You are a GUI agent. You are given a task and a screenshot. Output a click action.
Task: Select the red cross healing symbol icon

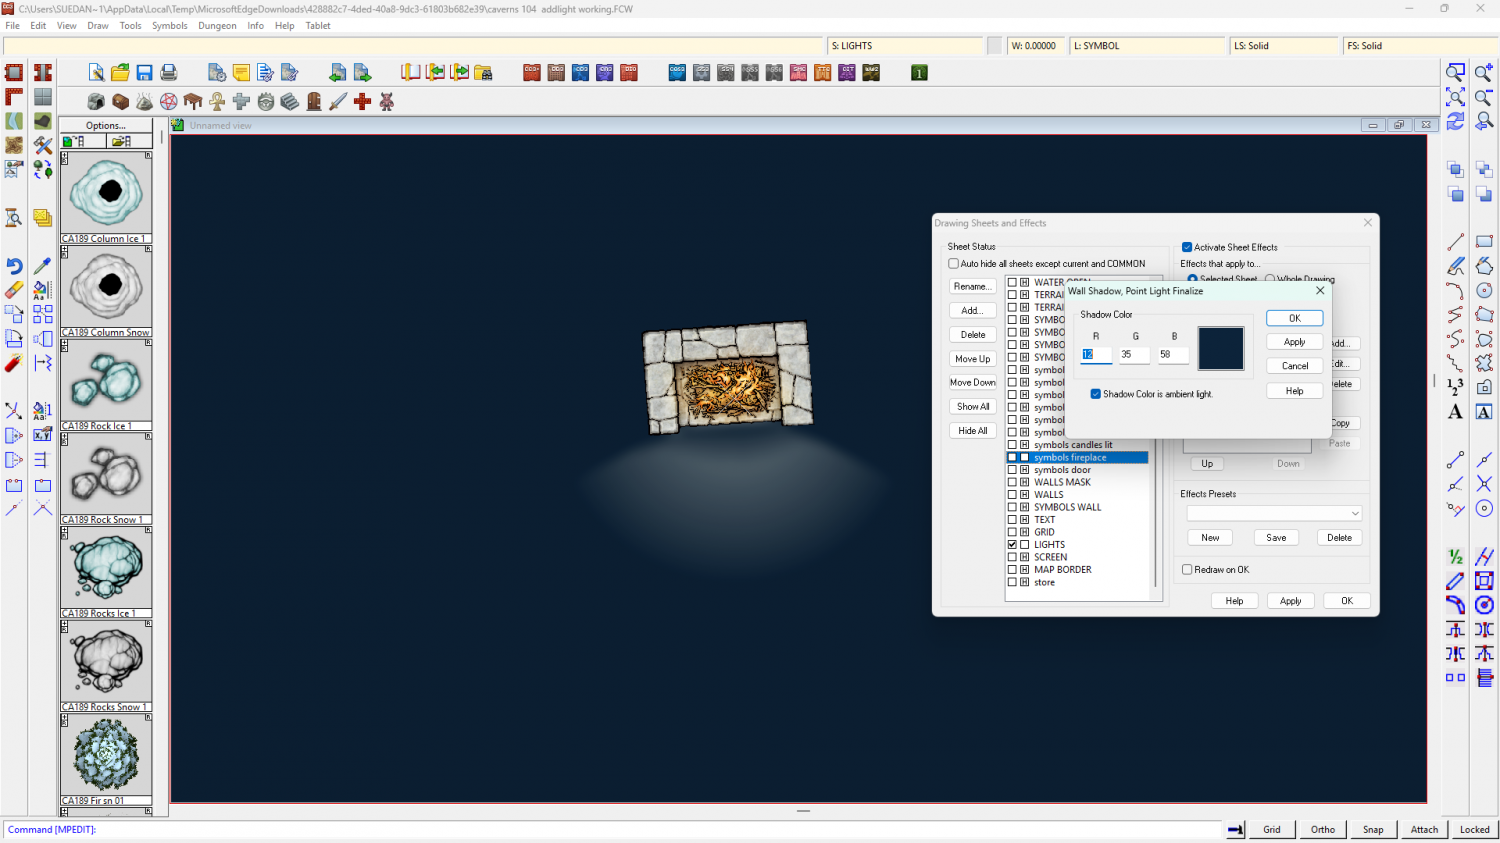(362, 102)
